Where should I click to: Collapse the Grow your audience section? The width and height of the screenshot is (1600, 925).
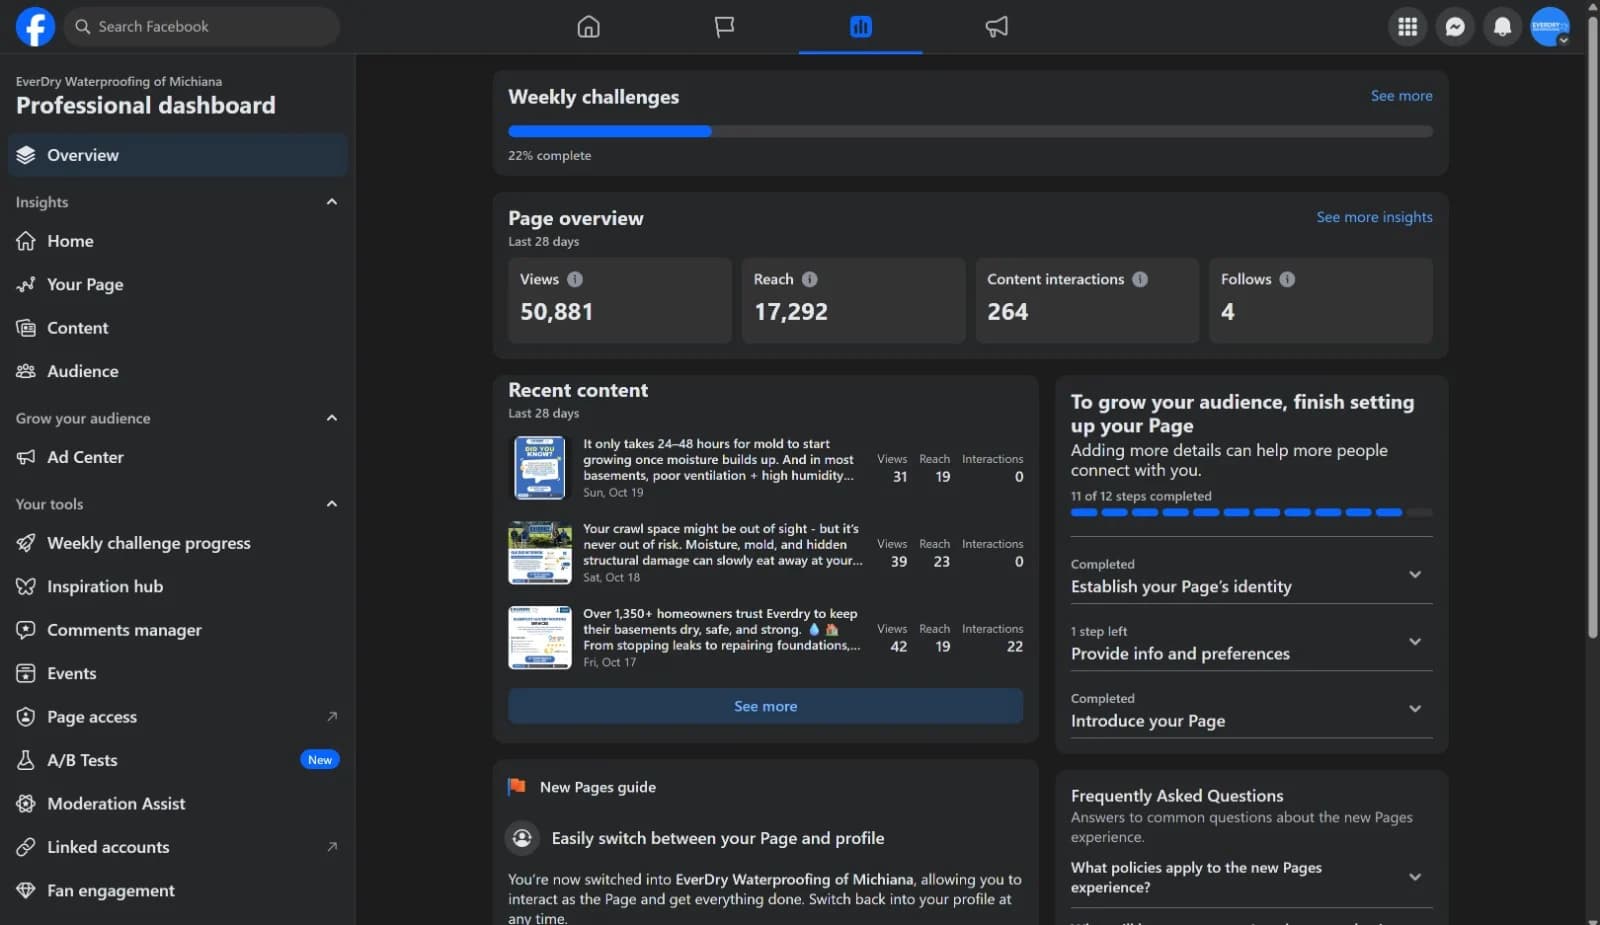click(332, 418)
